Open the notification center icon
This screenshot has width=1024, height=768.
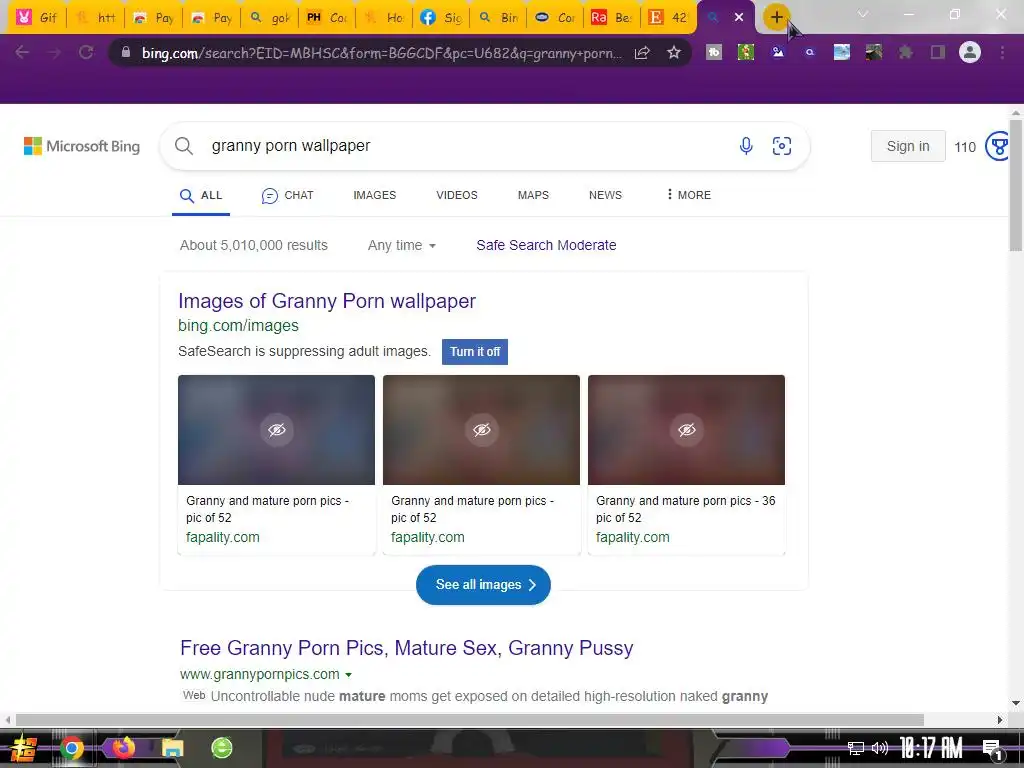pyautogui.click(x=992, y=749)
